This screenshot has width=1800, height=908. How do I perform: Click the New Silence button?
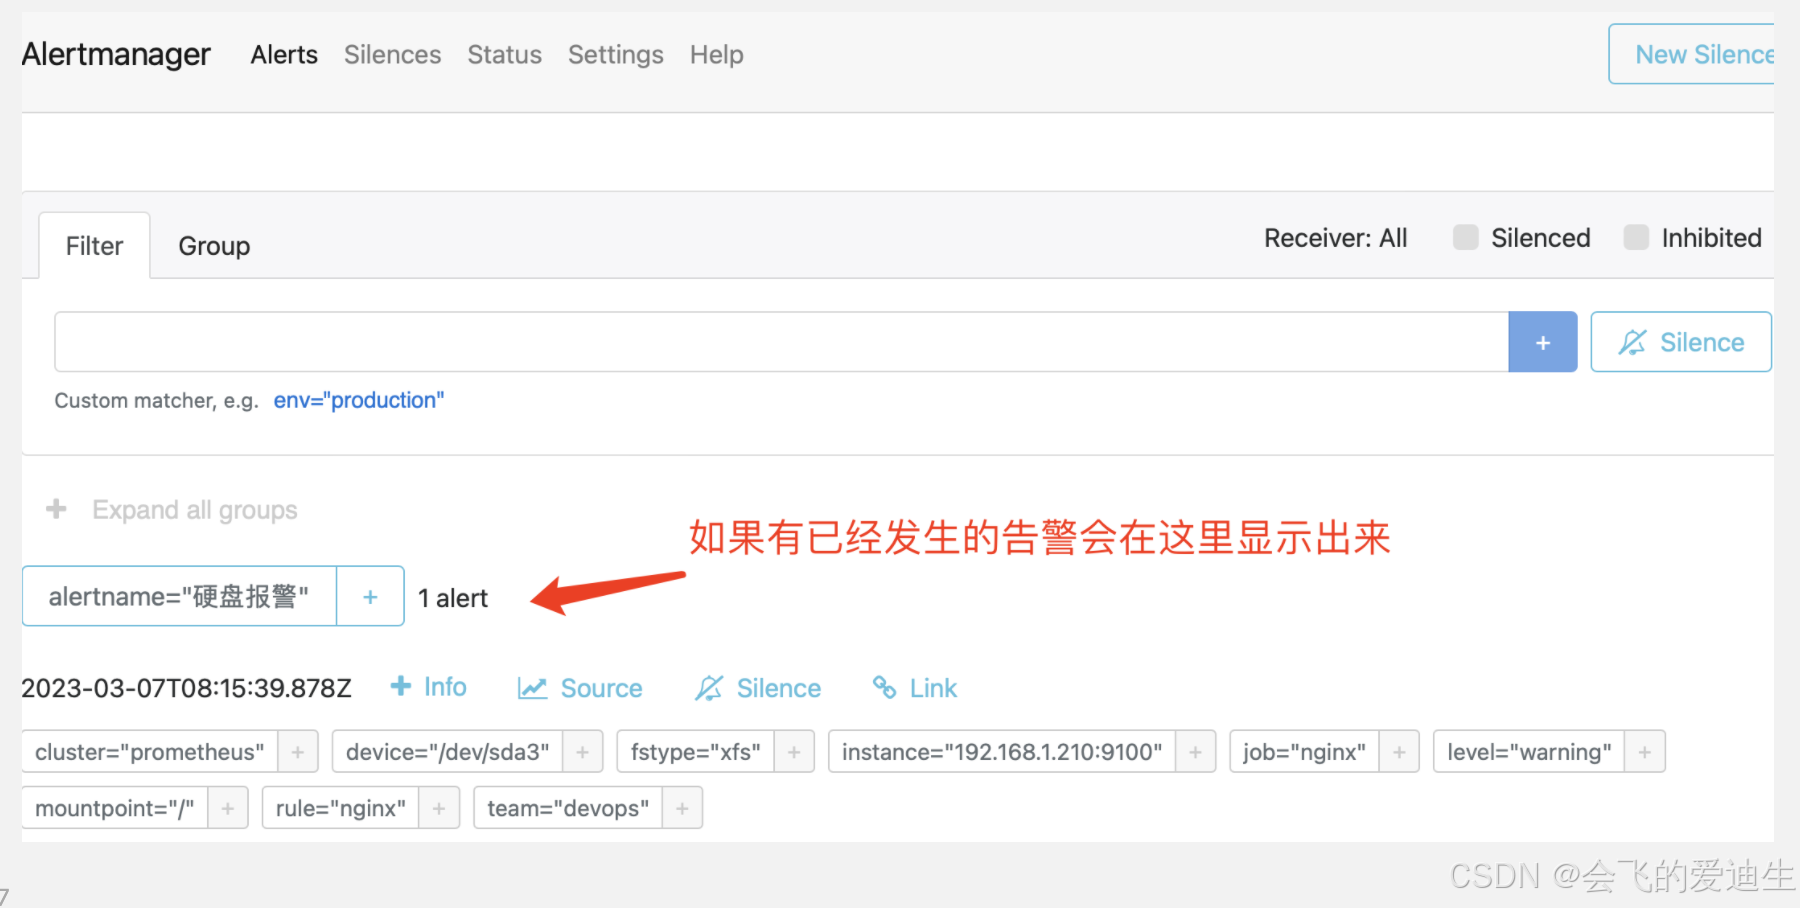tap(1692, 55)
